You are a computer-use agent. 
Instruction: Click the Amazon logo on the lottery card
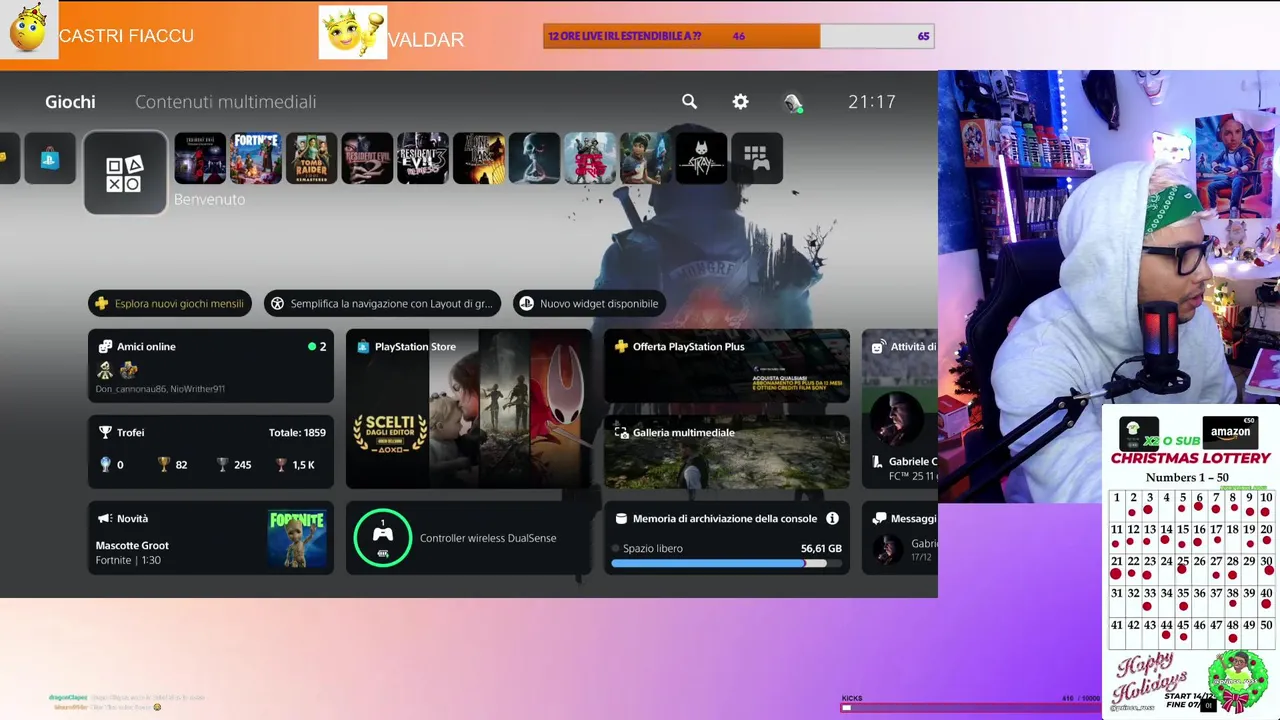pyautogui.click(x=1230, y=431)
